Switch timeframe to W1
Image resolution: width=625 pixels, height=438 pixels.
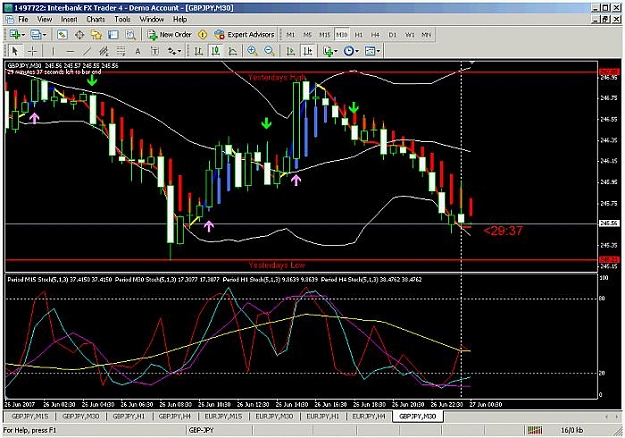[x=410, y=35]
